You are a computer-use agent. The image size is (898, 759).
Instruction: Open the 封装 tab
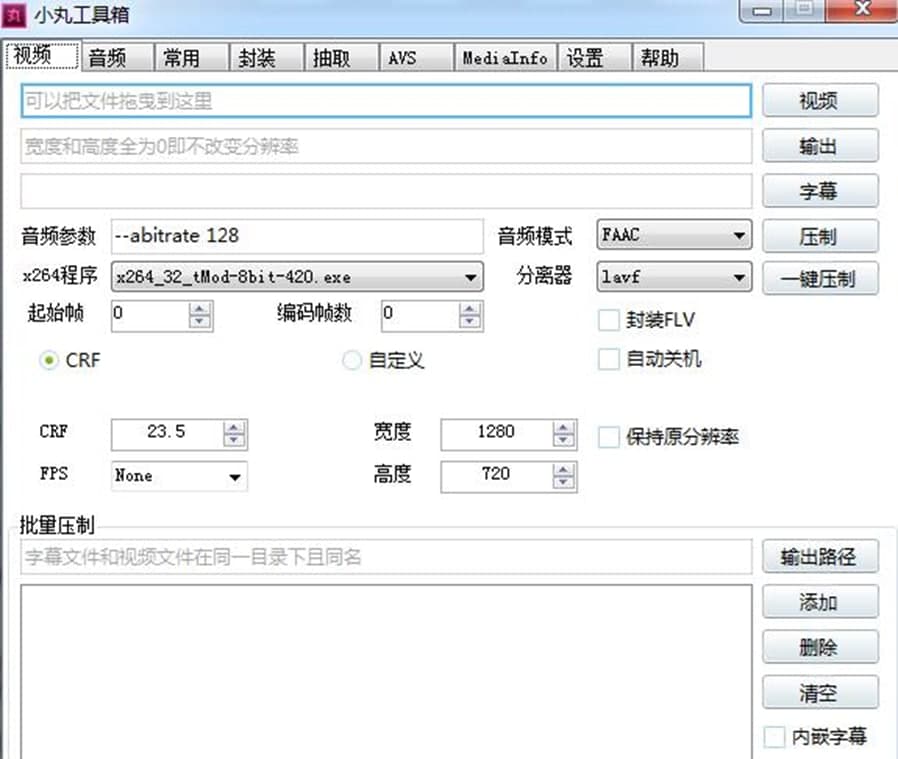coord(267,57)
